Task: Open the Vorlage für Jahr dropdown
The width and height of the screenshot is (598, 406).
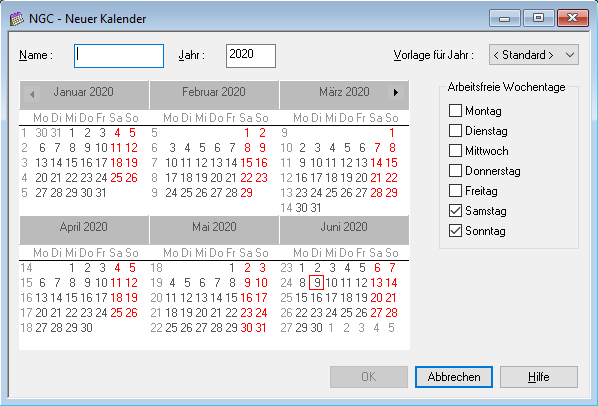Action: pos(534,55)
